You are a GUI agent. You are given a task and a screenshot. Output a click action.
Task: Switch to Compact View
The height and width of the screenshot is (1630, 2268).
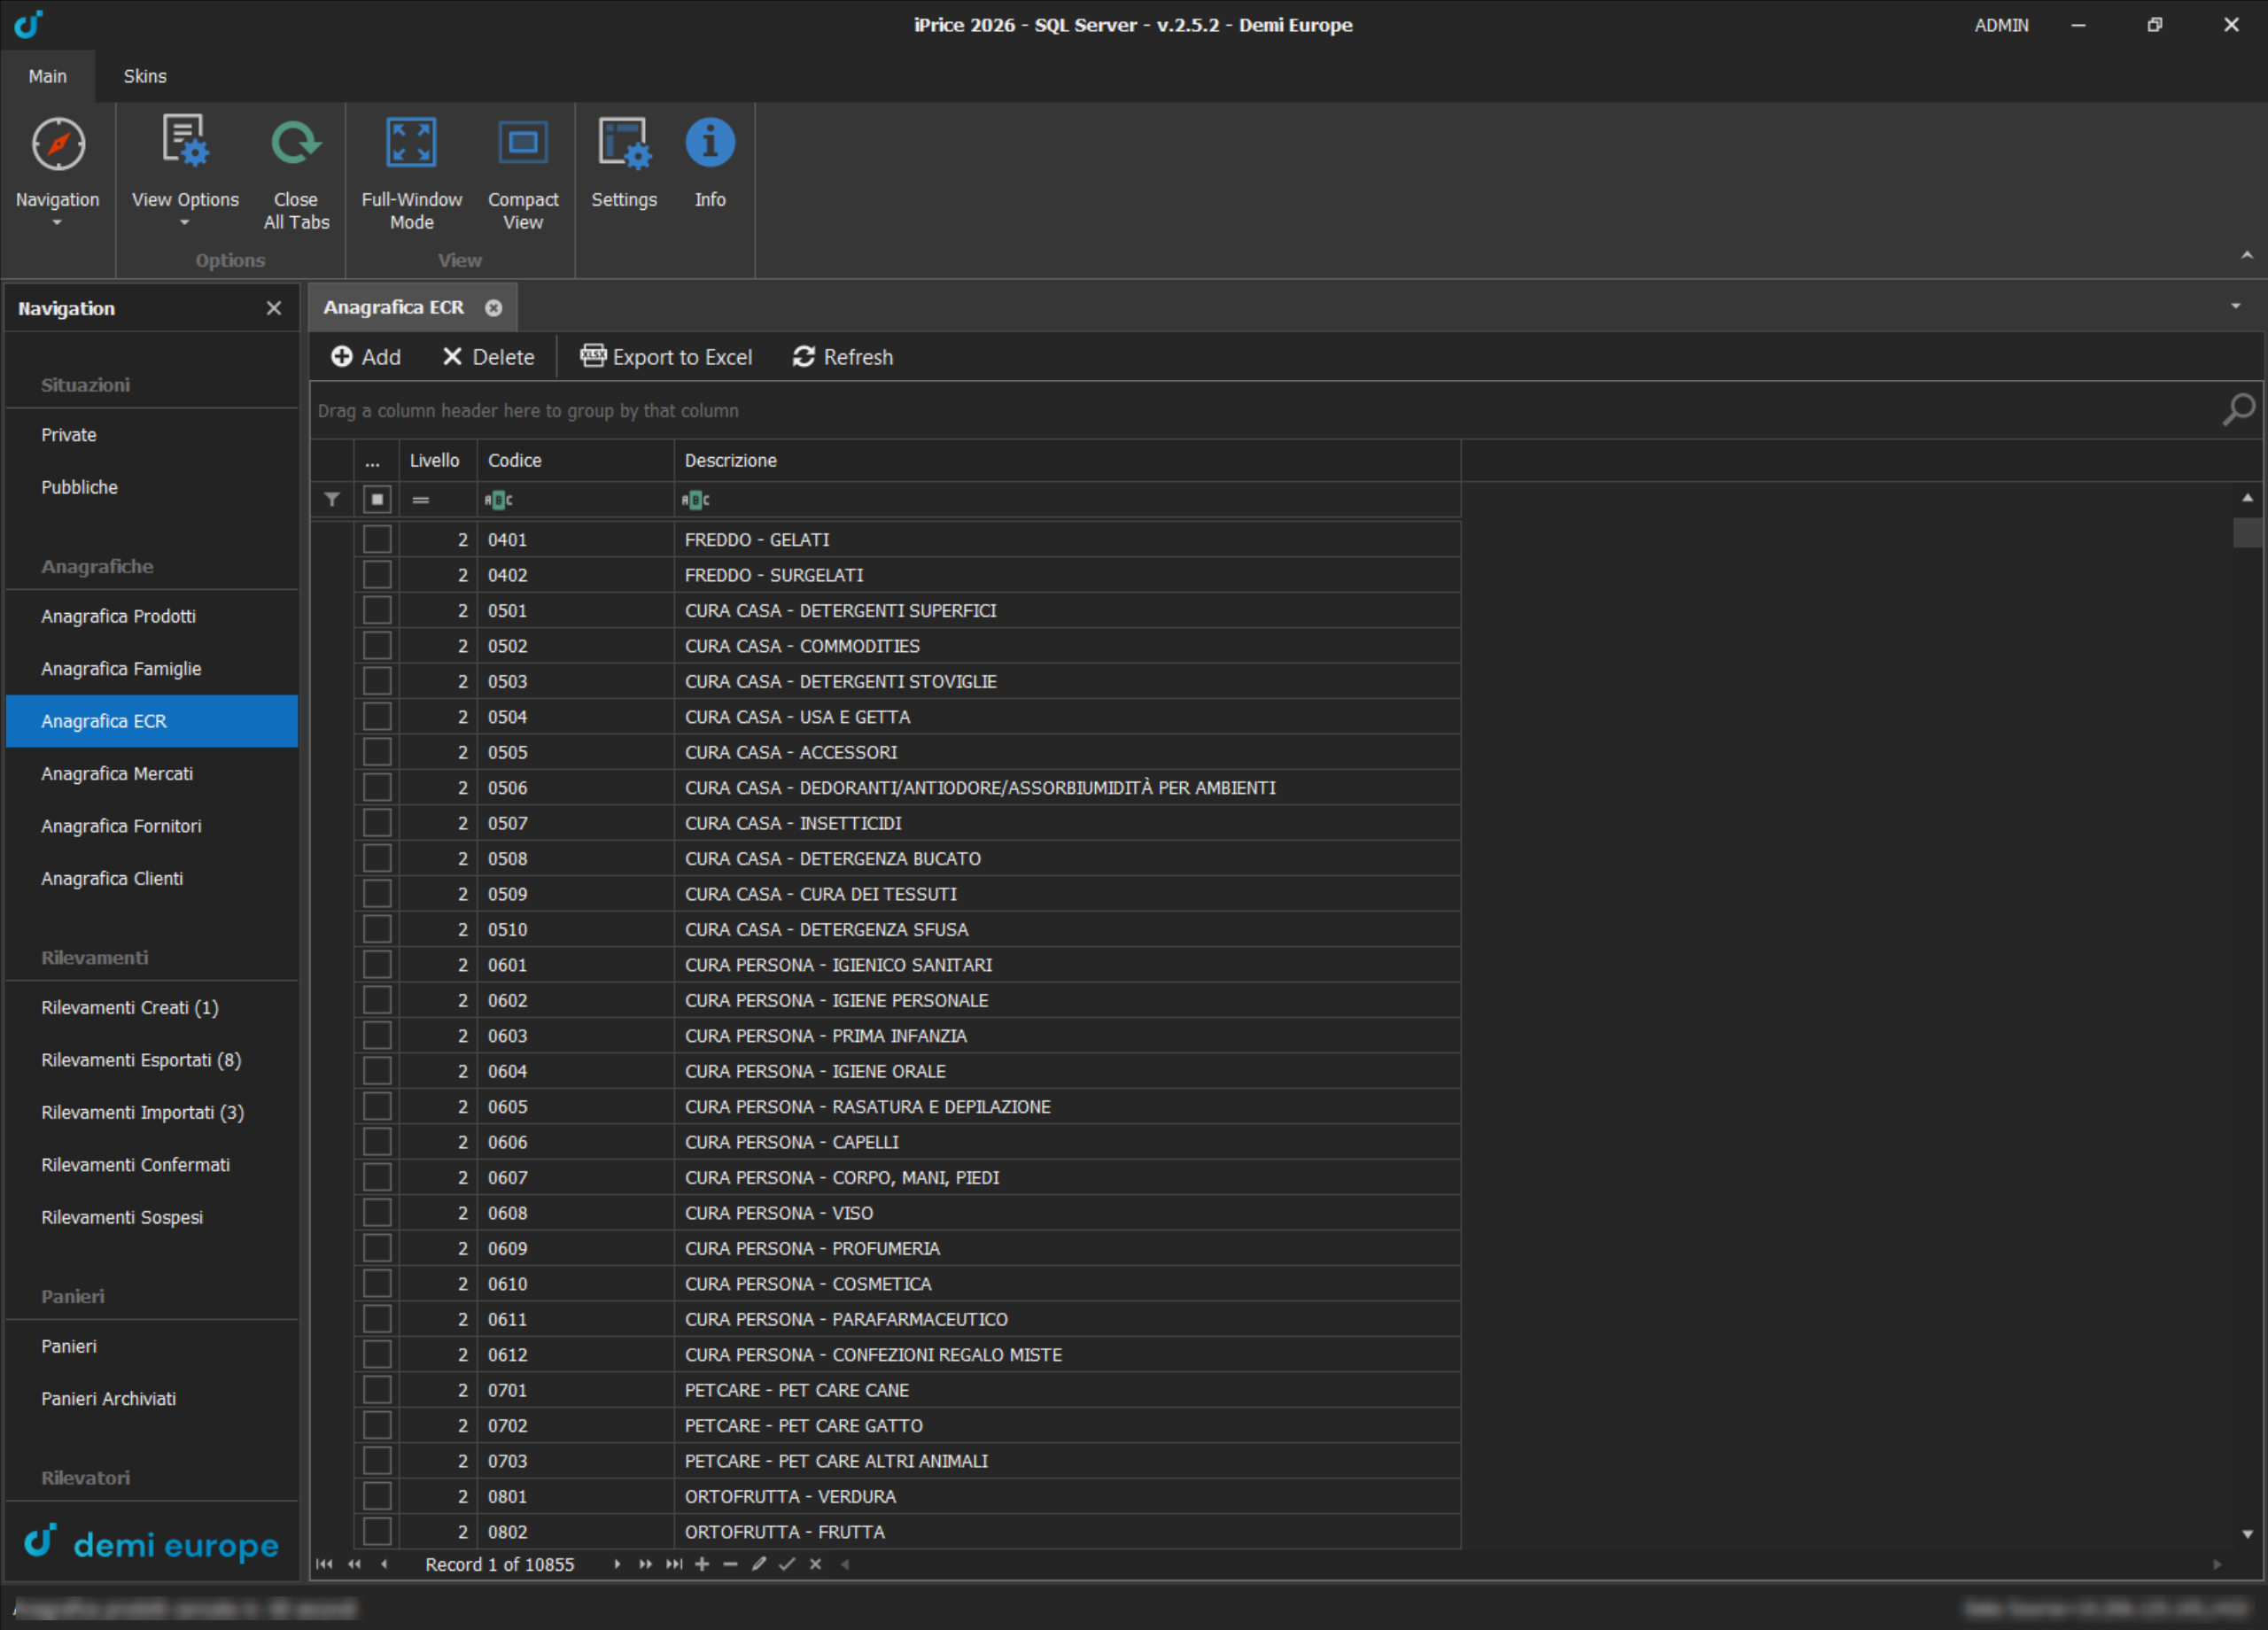click(523, 142)
